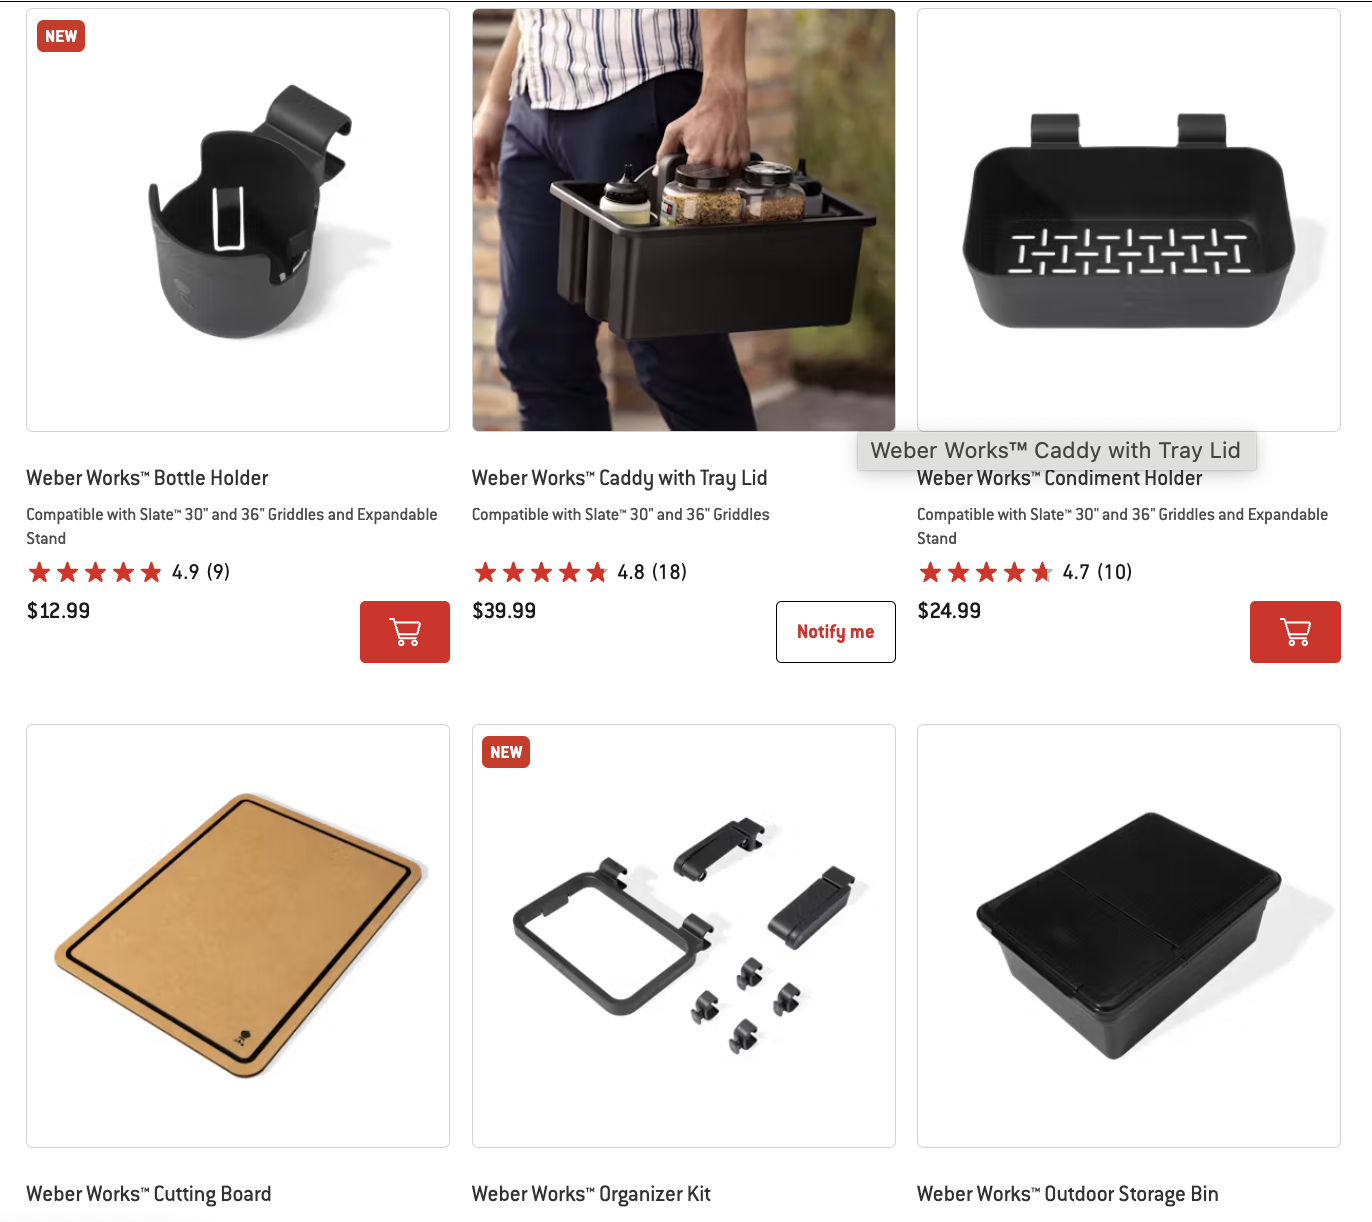Open Bottle Holder product image
This screenshot has height=1222, width=1372.
[x=238, y=220]
